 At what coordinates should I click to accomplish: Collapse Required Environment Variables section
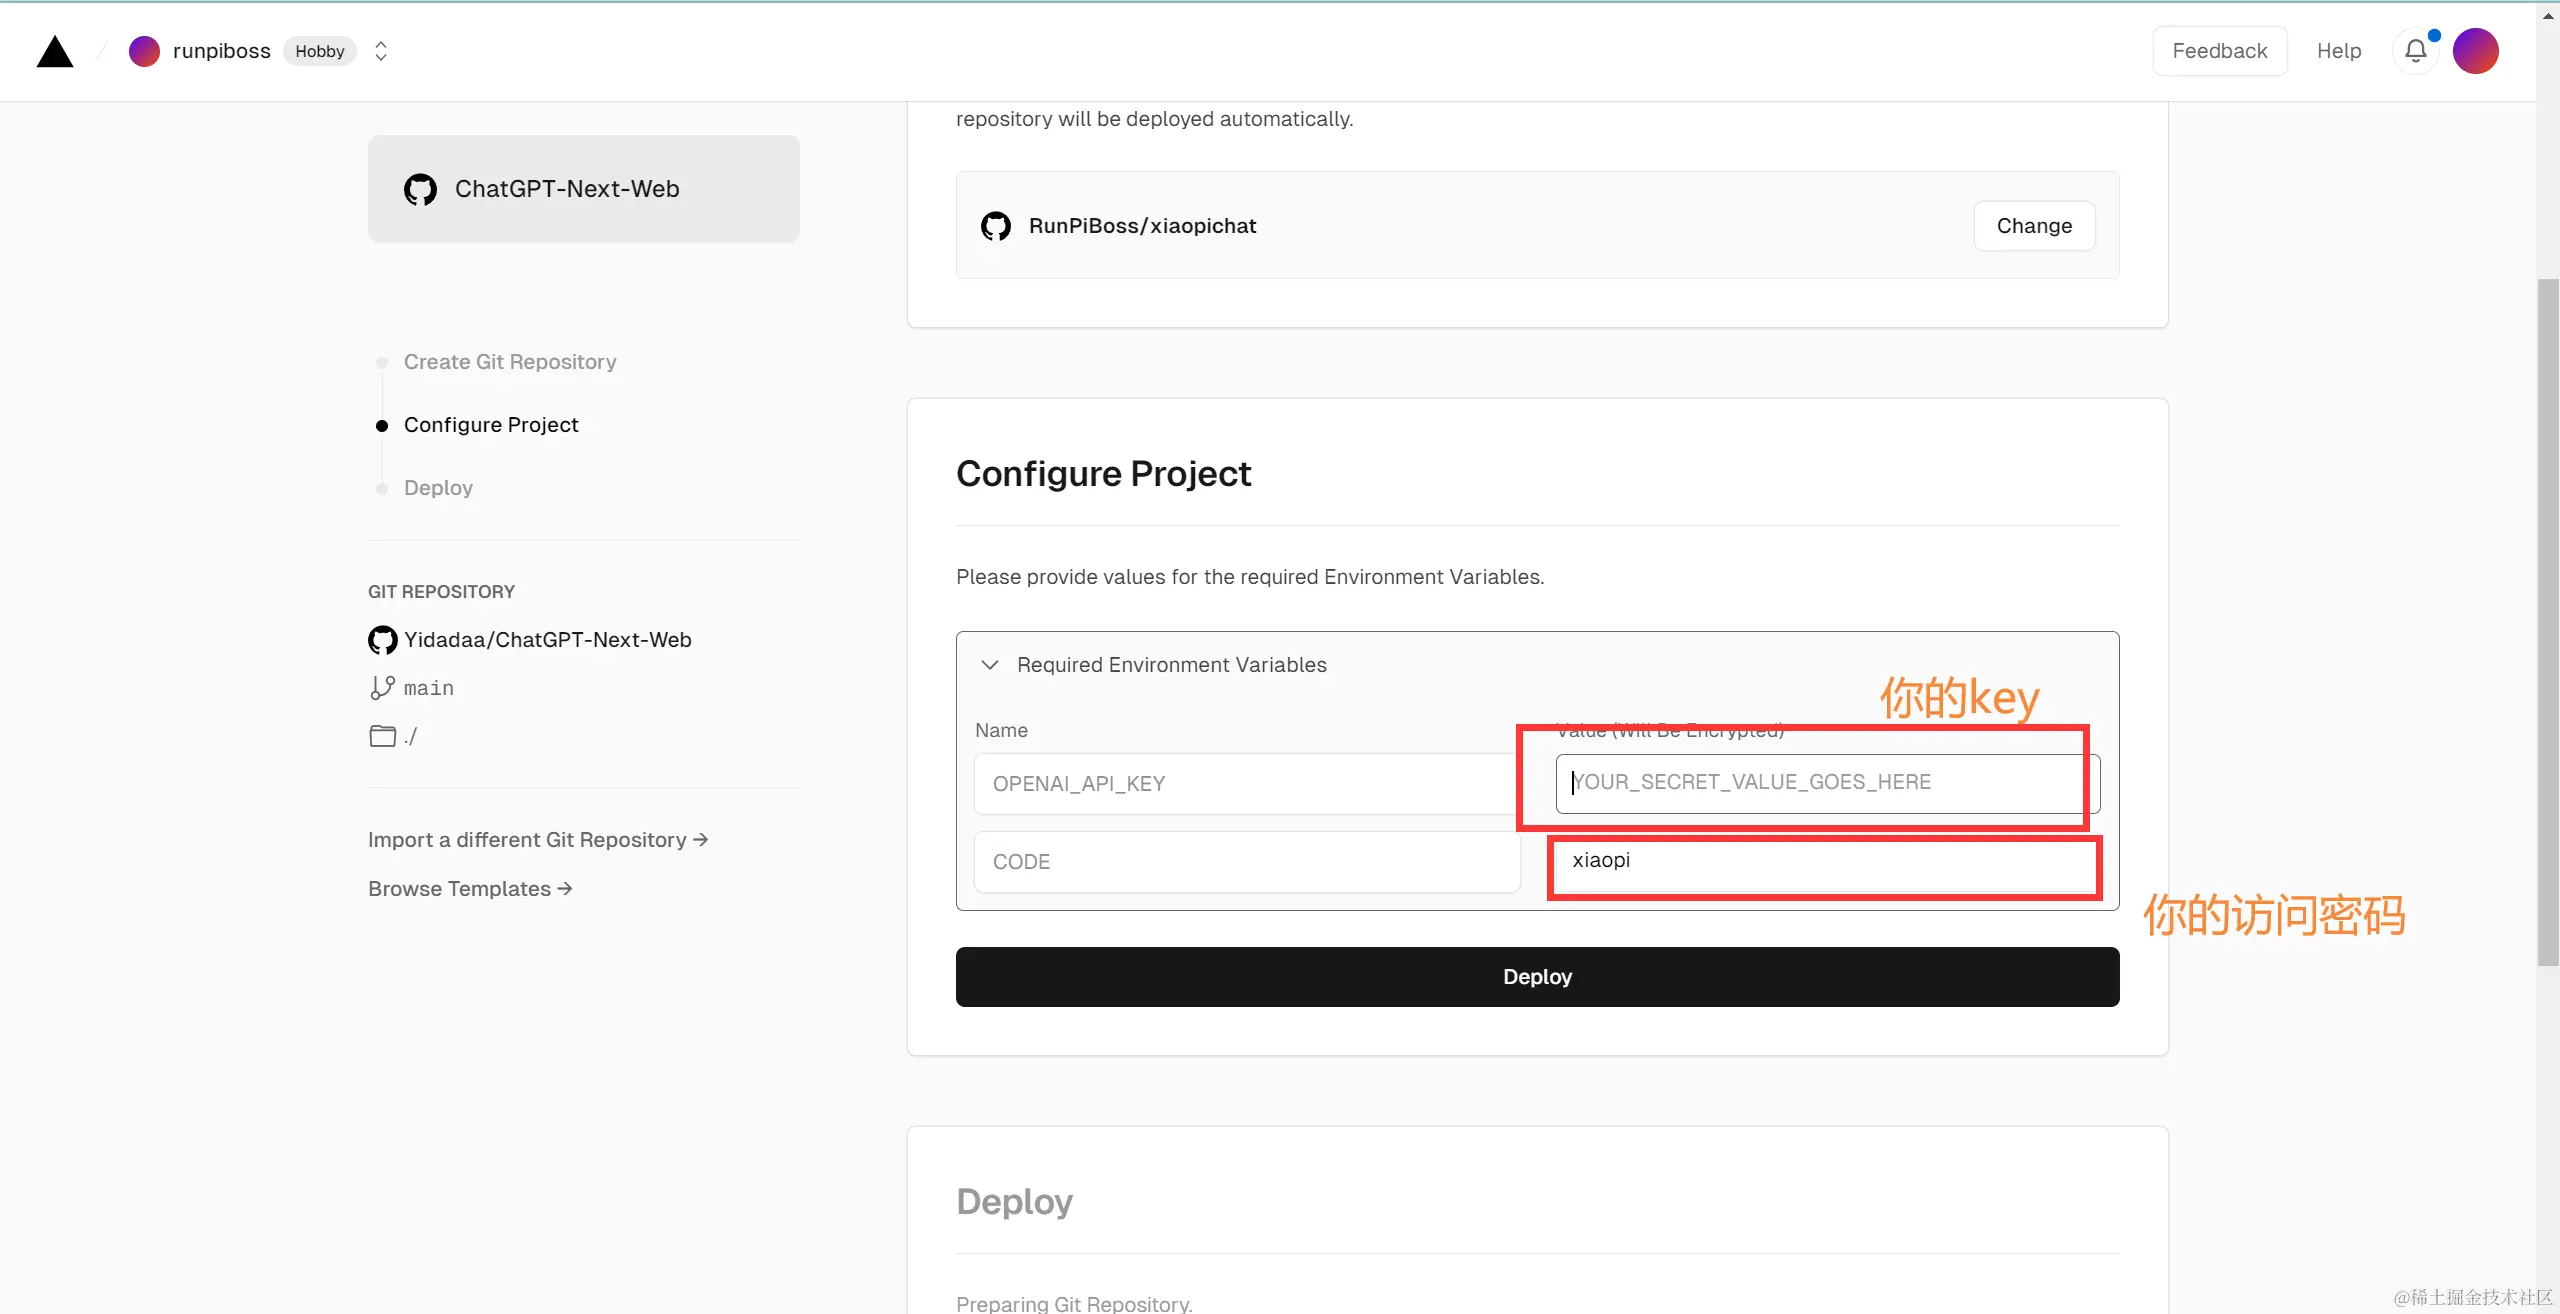click(x=990, y=665)
